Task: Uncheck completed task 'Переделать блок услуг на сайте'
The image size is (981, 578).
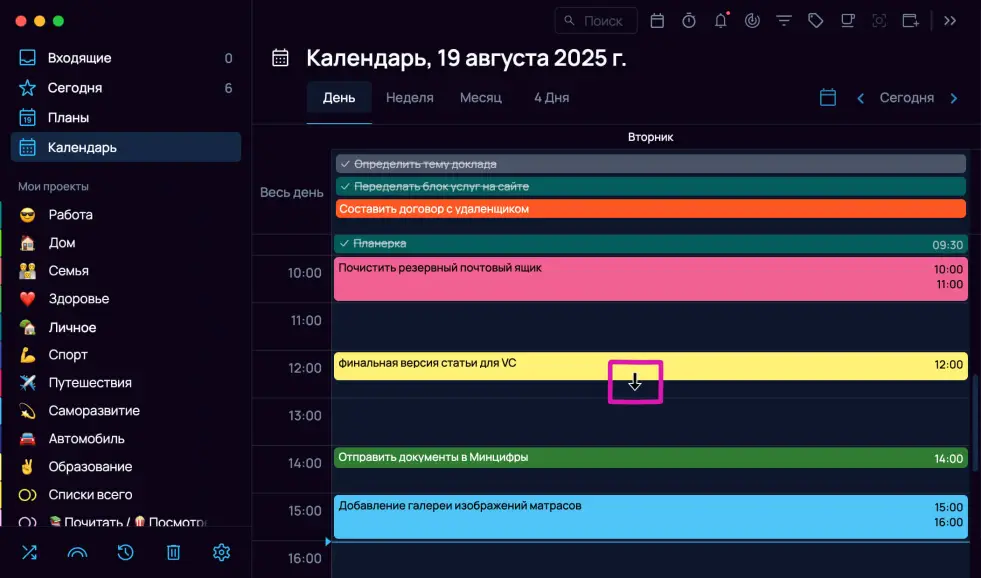Action: (345, 187)
